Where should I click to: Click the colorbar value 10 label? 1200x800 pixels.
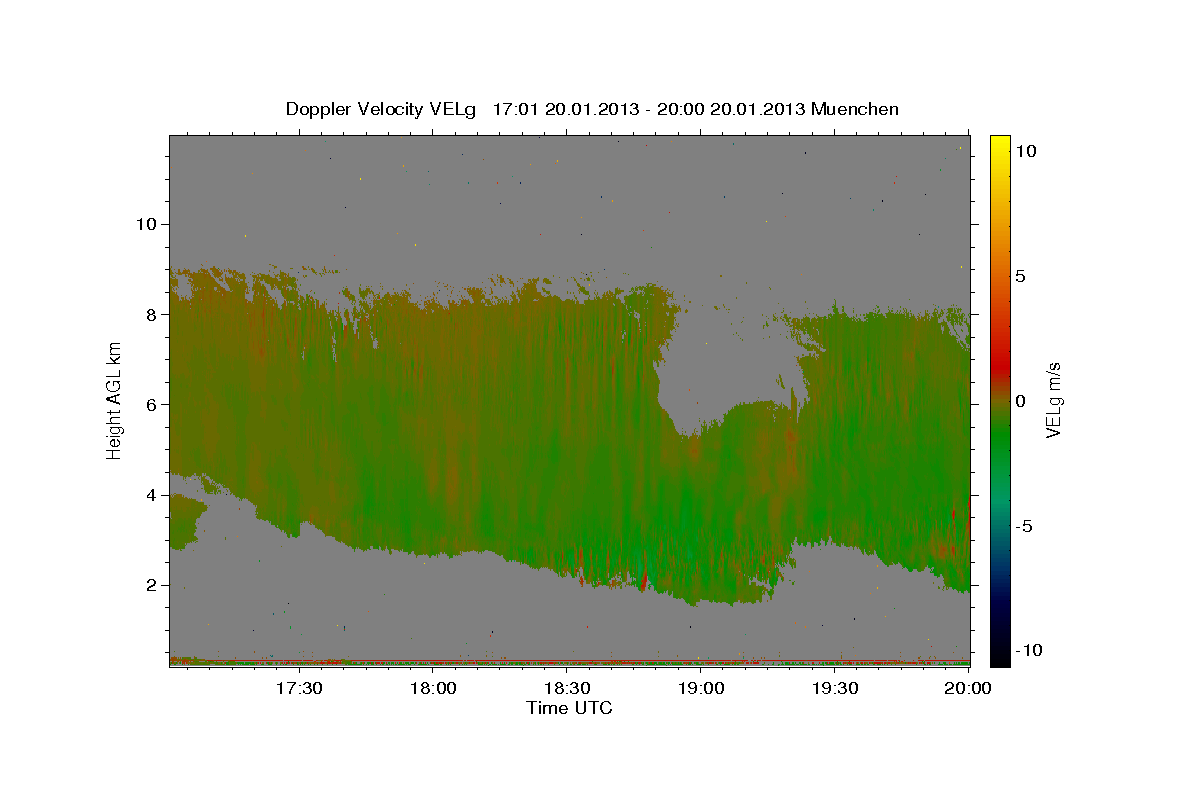(x=1025, y=151)
